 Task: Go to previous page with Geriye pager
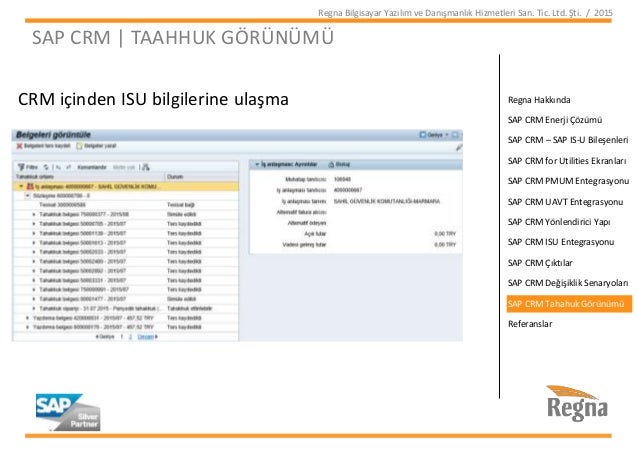[105, 337]
